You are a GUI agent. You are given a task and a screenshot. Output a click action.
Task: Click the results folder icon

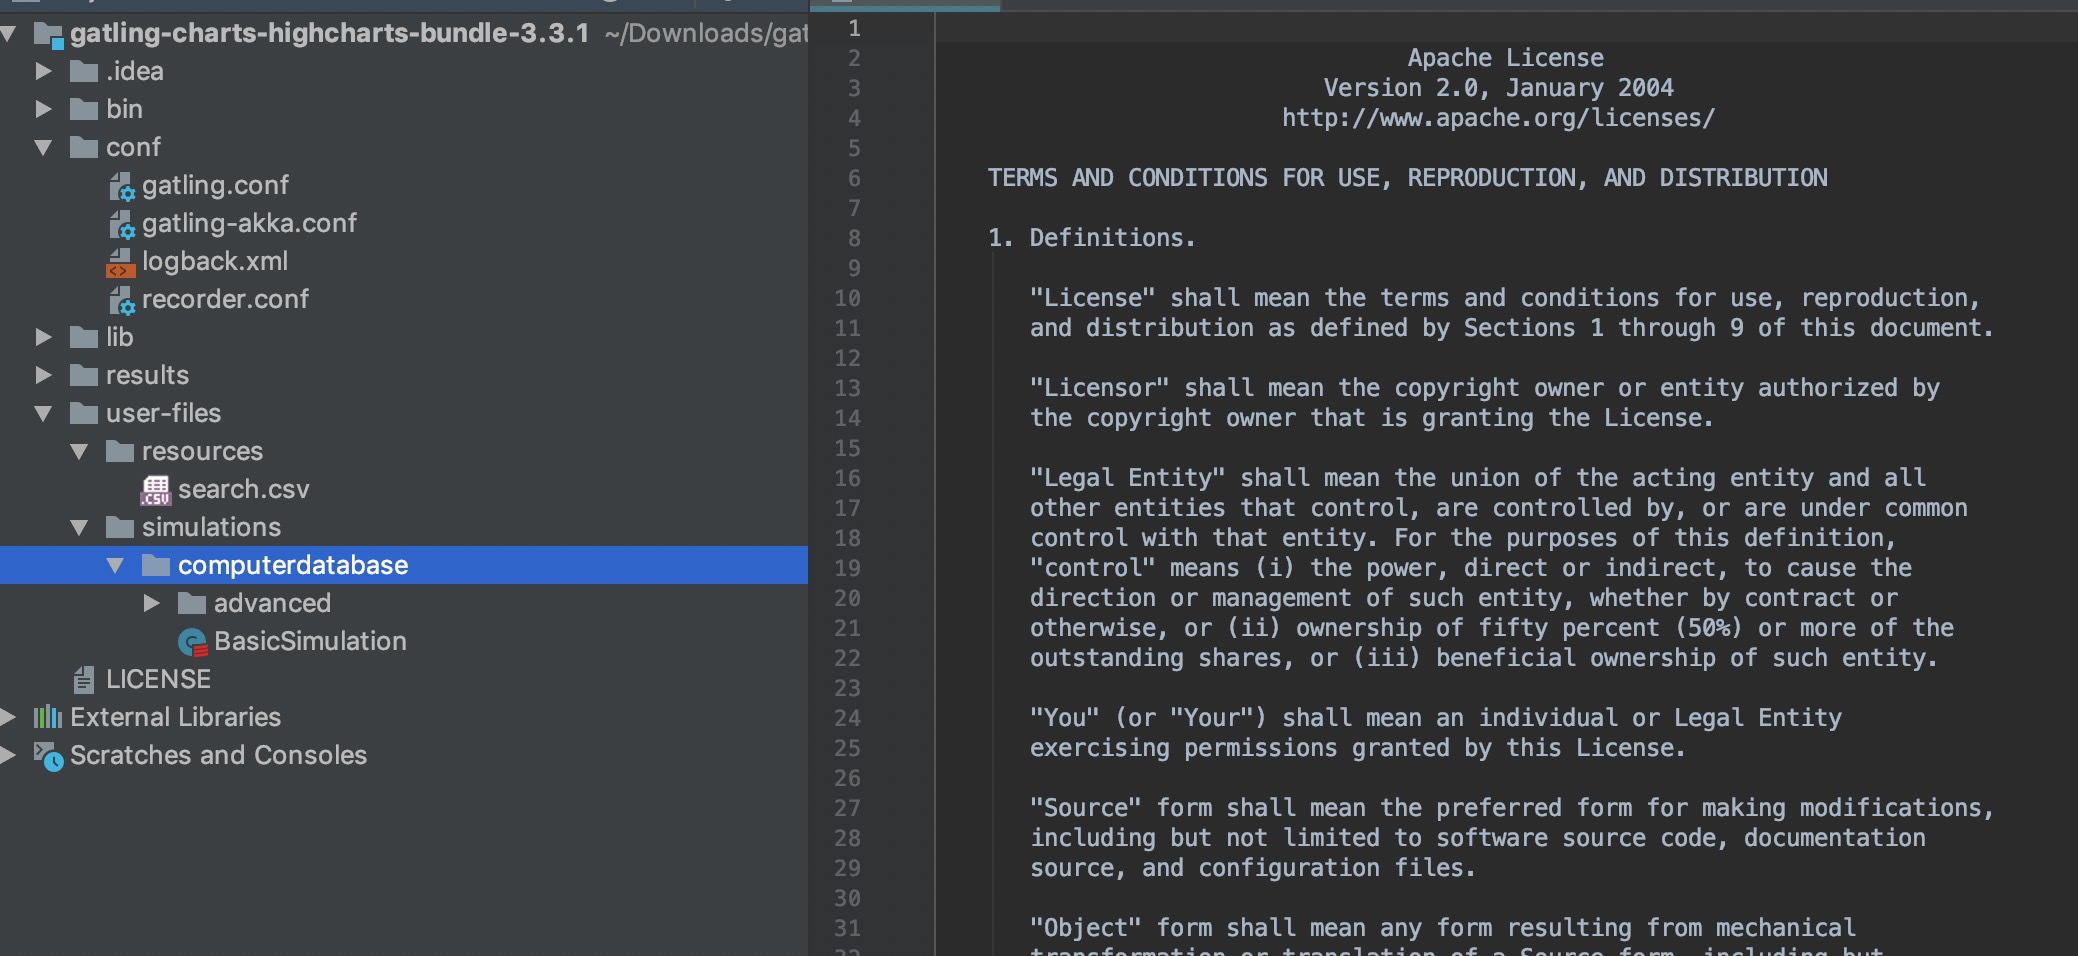(84, 375)
